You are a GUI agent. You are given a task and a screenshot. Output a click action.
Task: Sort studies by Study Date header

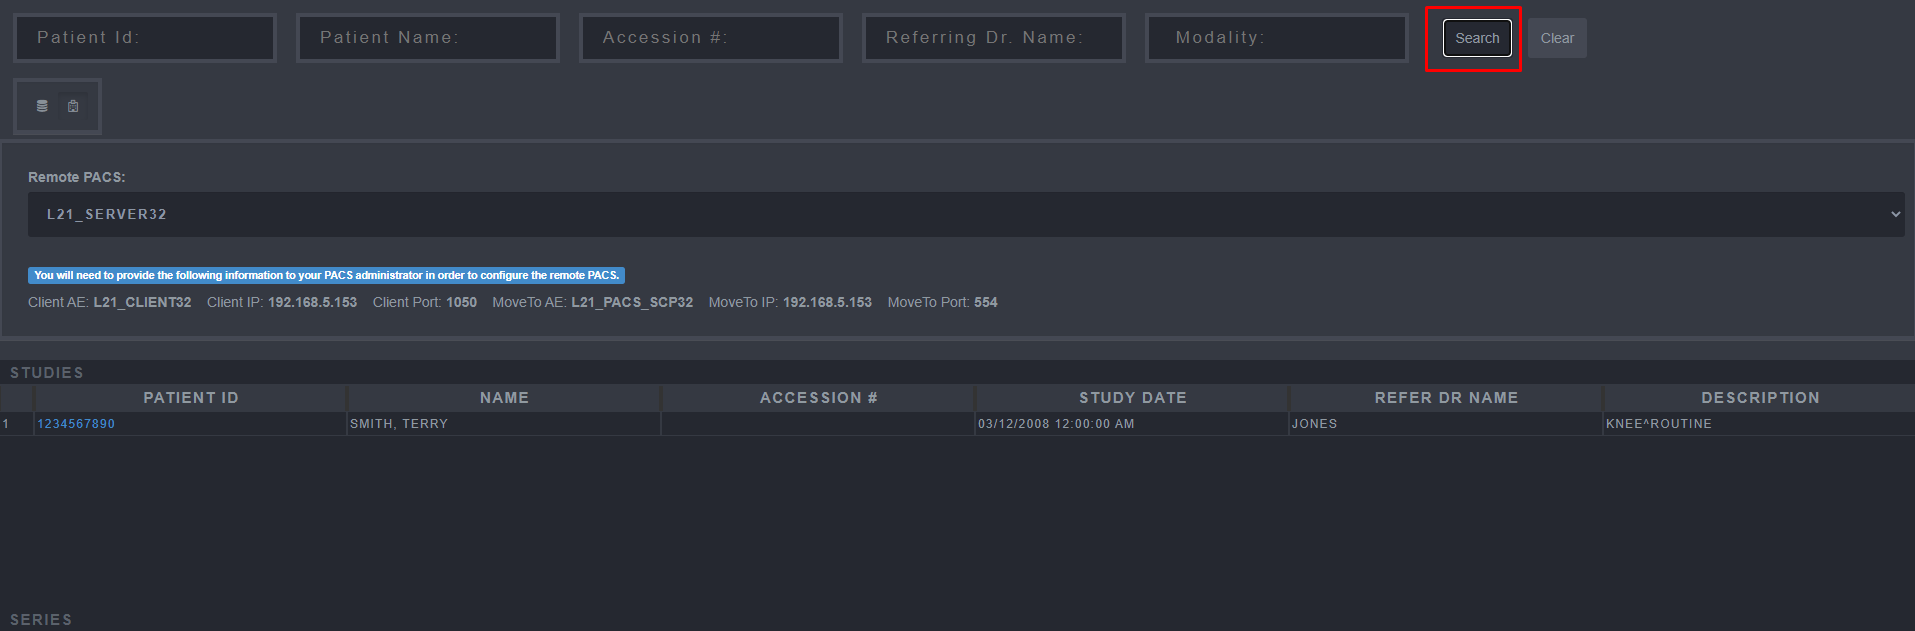click(1132, 398)
